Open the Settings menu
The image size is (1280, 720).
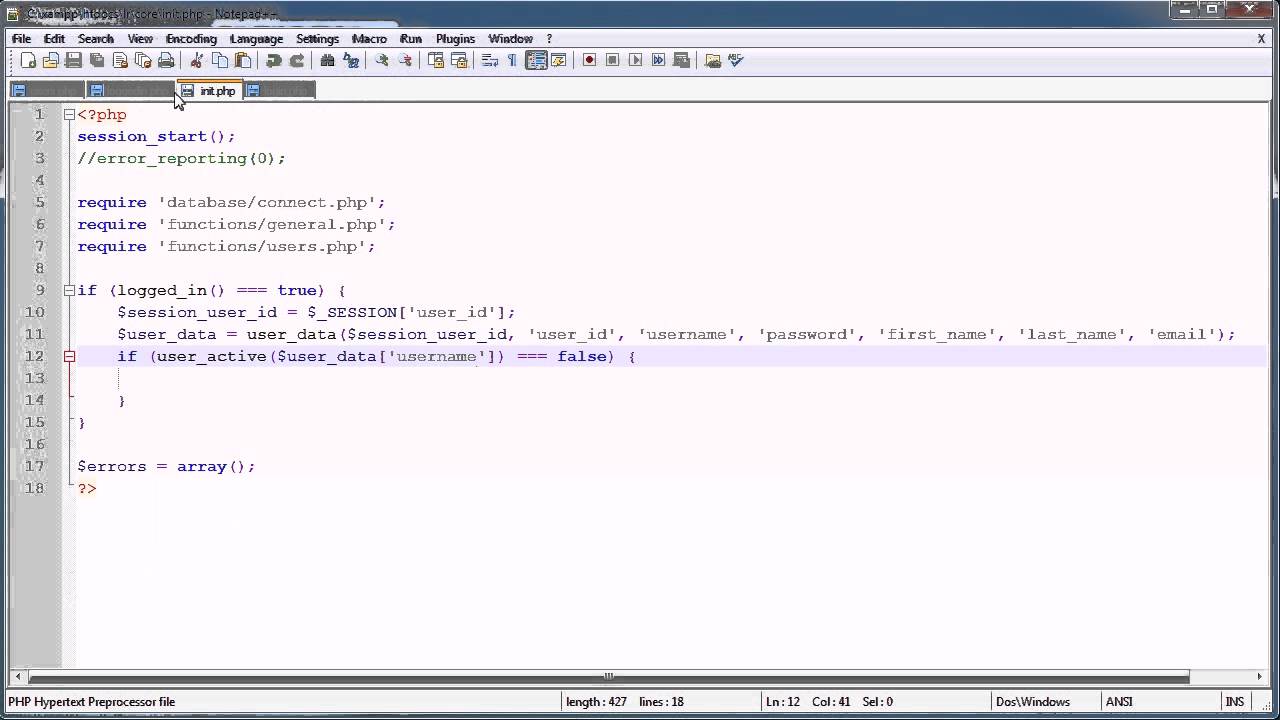click(x=317, y=39)
